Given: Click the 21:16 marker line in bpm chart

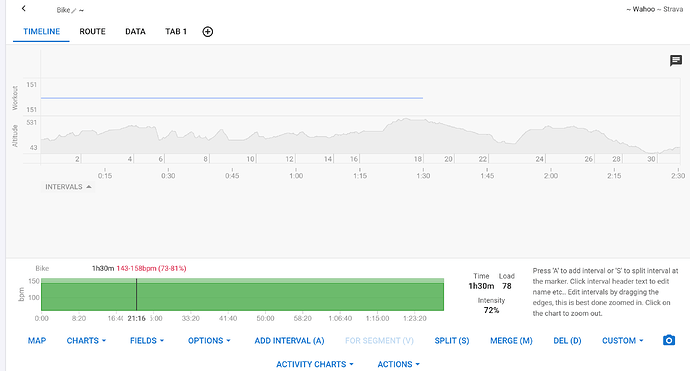Looking at the screenshot, I should point(136,294).
